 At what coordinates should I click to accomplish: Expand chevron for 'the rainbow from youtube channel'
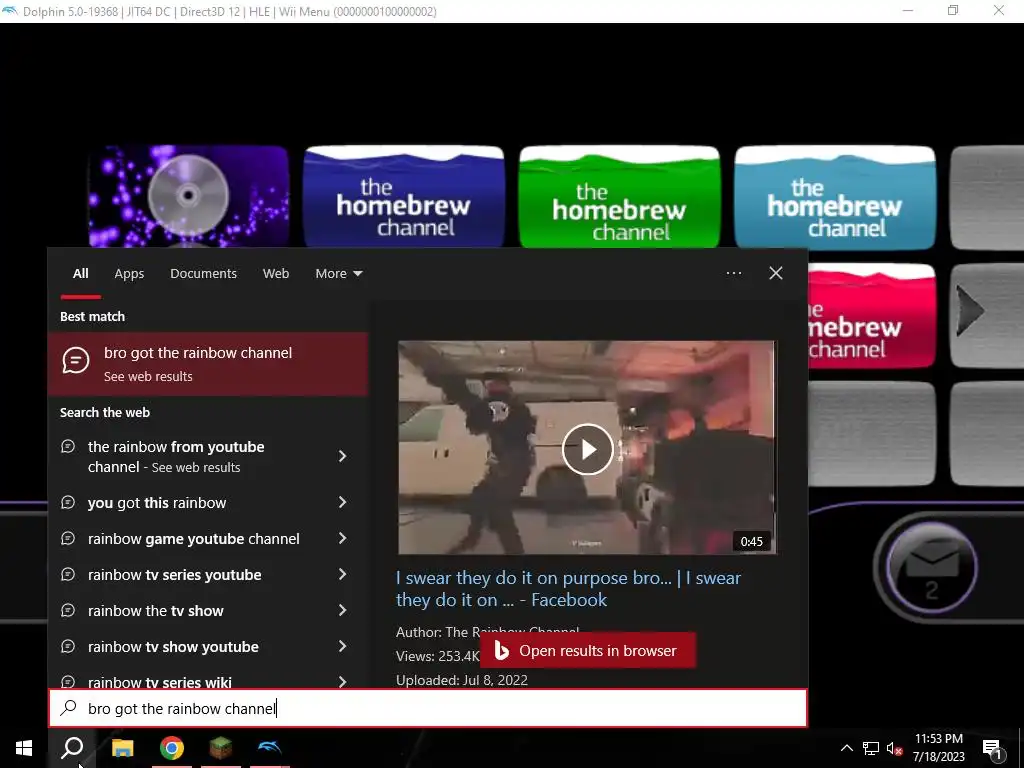pos(342,456)
